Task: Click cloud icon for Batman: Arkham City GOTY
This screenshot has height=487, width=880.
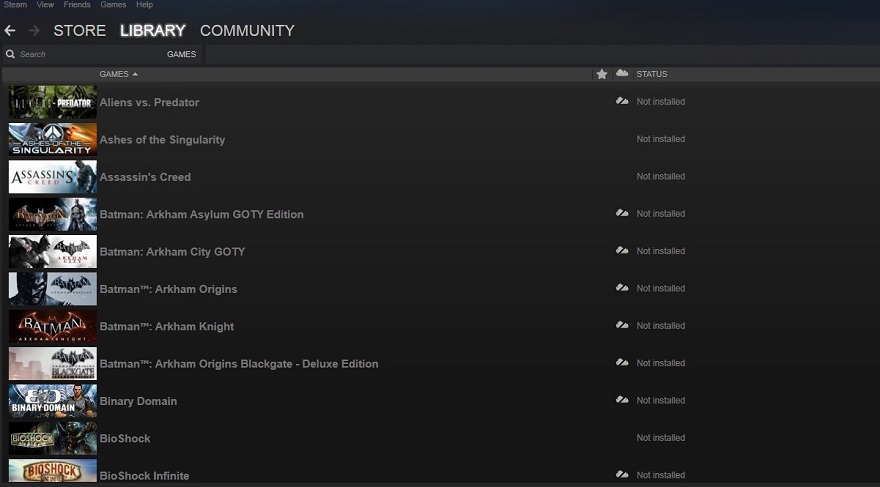Action: coord(622,250)
